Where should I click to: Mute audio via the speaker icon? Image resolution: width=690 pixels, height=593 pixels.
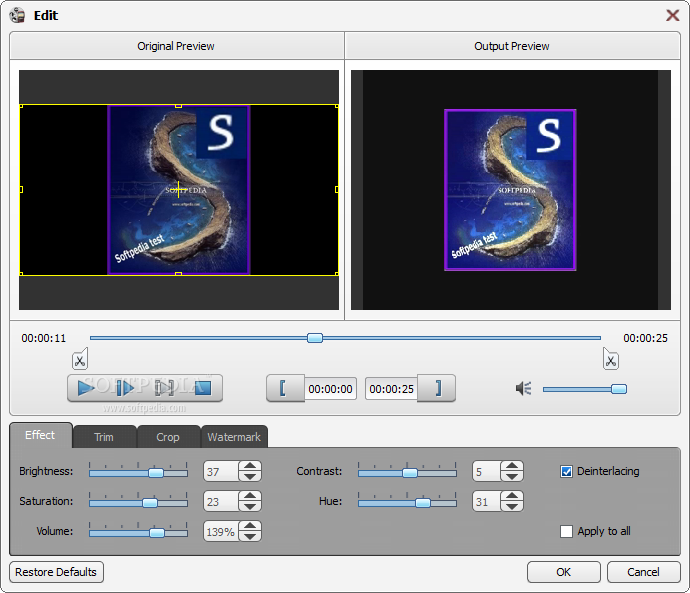tap(524, 388)
